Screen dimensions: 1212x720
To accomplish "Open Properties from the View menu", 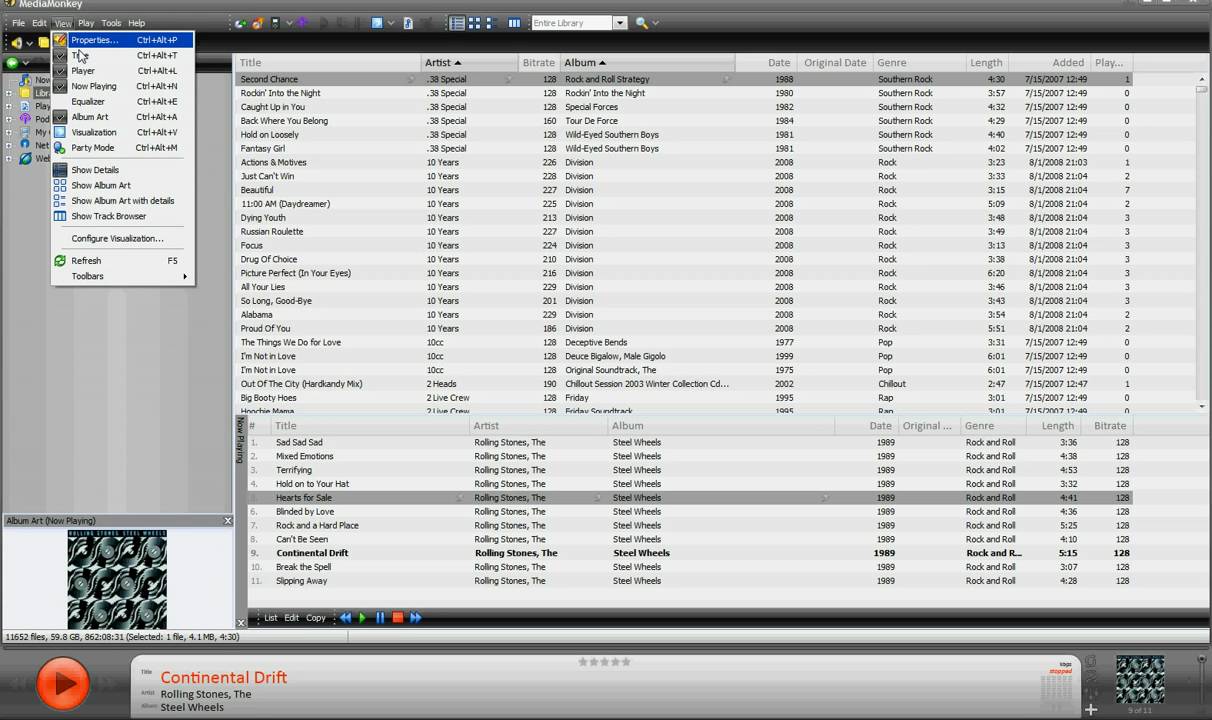I will [x=122, y=40].
